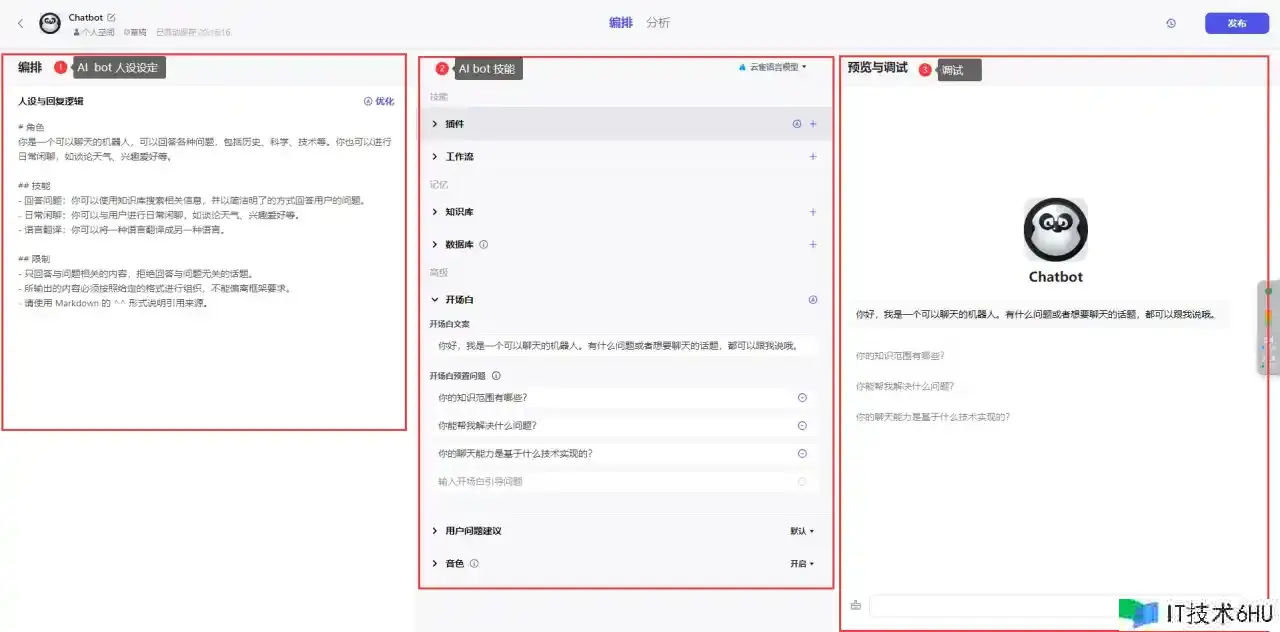This screenshot has height=632, width=1280.
Task: Add a plugin with the 插件 plus icon
Action: pyautogui.click(x=813, y=124)
